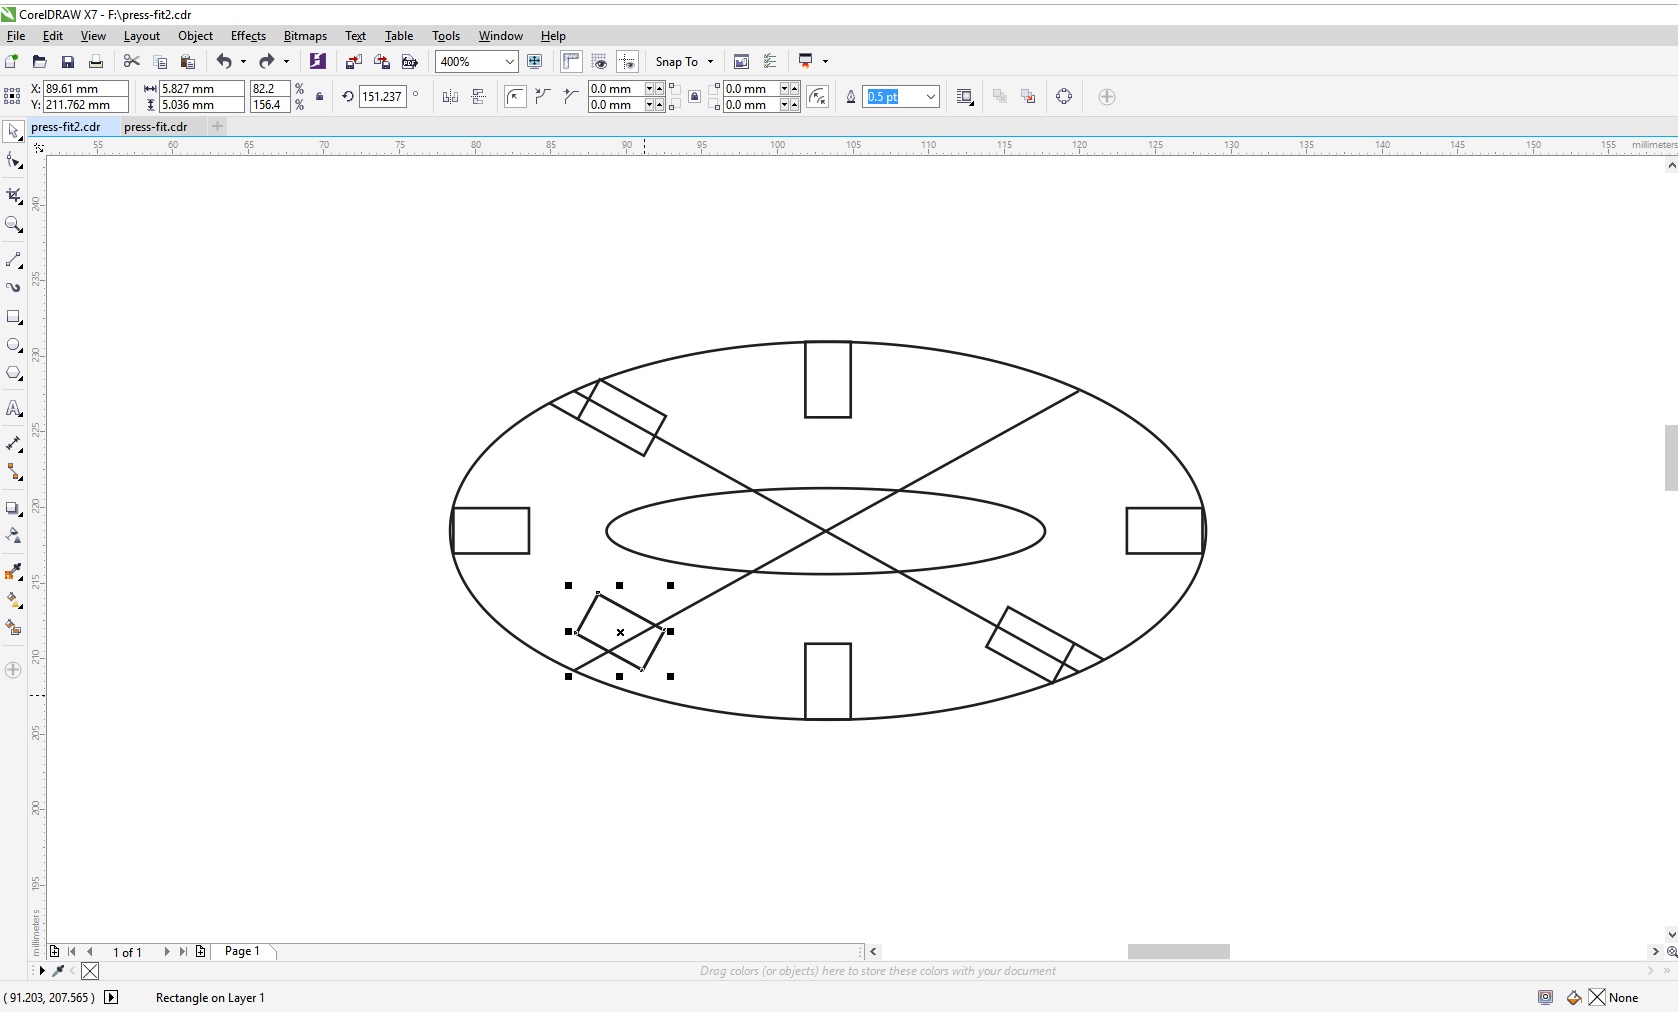
Task: Select the Transparency tool
Action: pos(14,536)
